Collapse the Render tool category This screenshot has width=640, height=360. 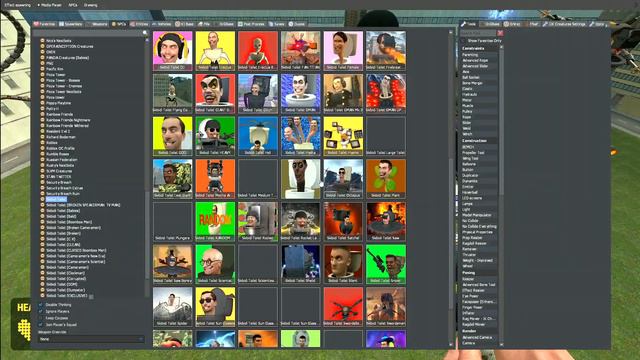coord(479,331)
